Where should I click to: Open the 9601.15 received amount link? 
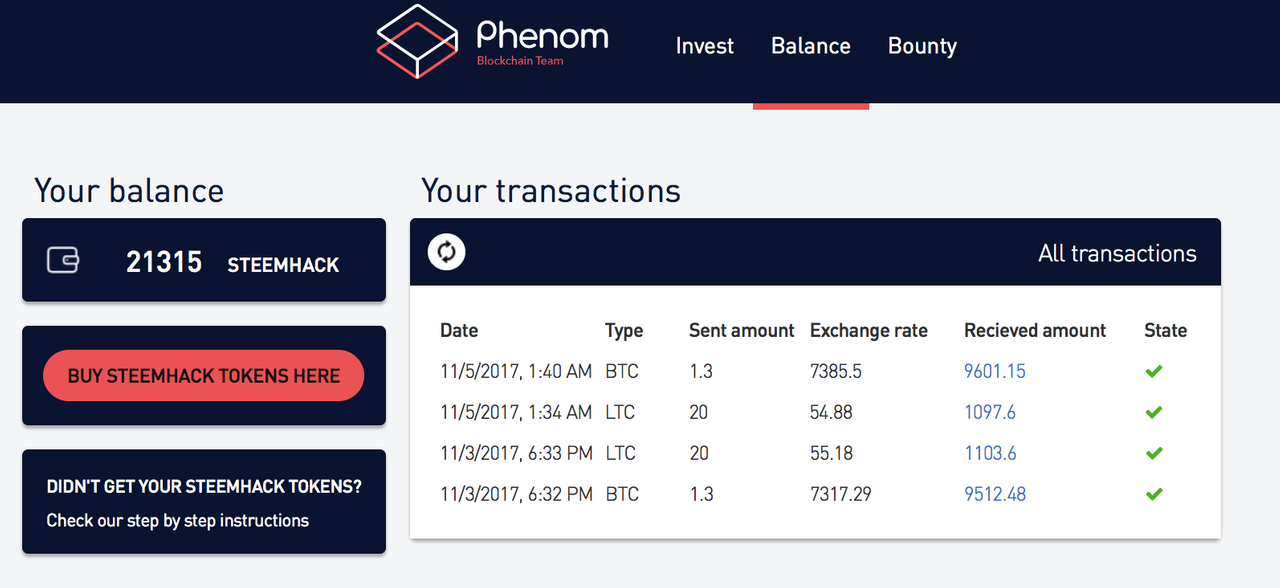pos(995,371)
